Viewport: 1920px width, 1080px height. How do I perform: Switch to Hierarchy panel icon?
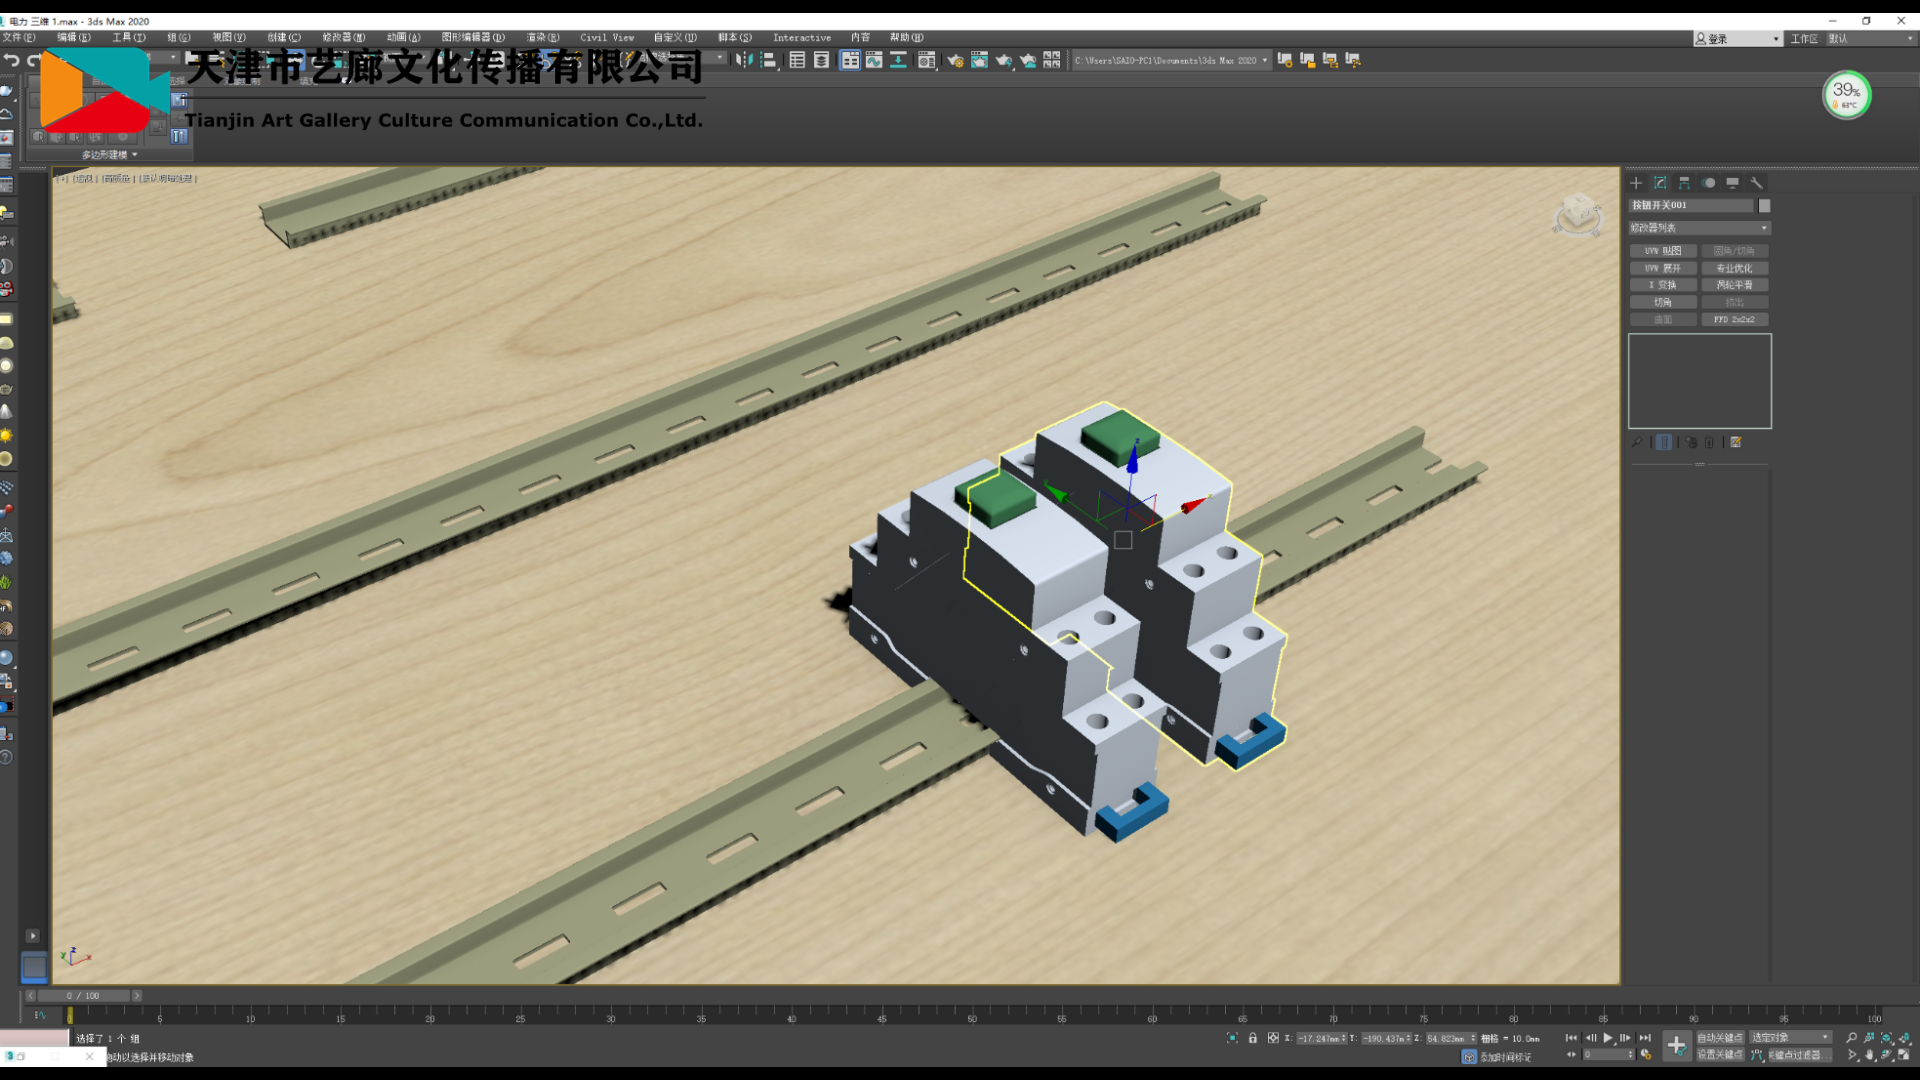click(1684, 183)
